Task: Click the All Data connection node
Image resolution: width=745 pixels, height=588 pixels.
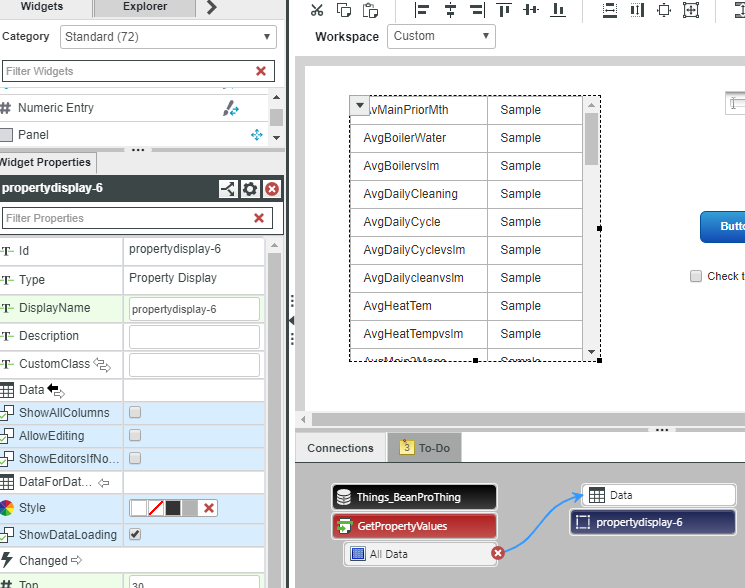Action: coord(420,554)
